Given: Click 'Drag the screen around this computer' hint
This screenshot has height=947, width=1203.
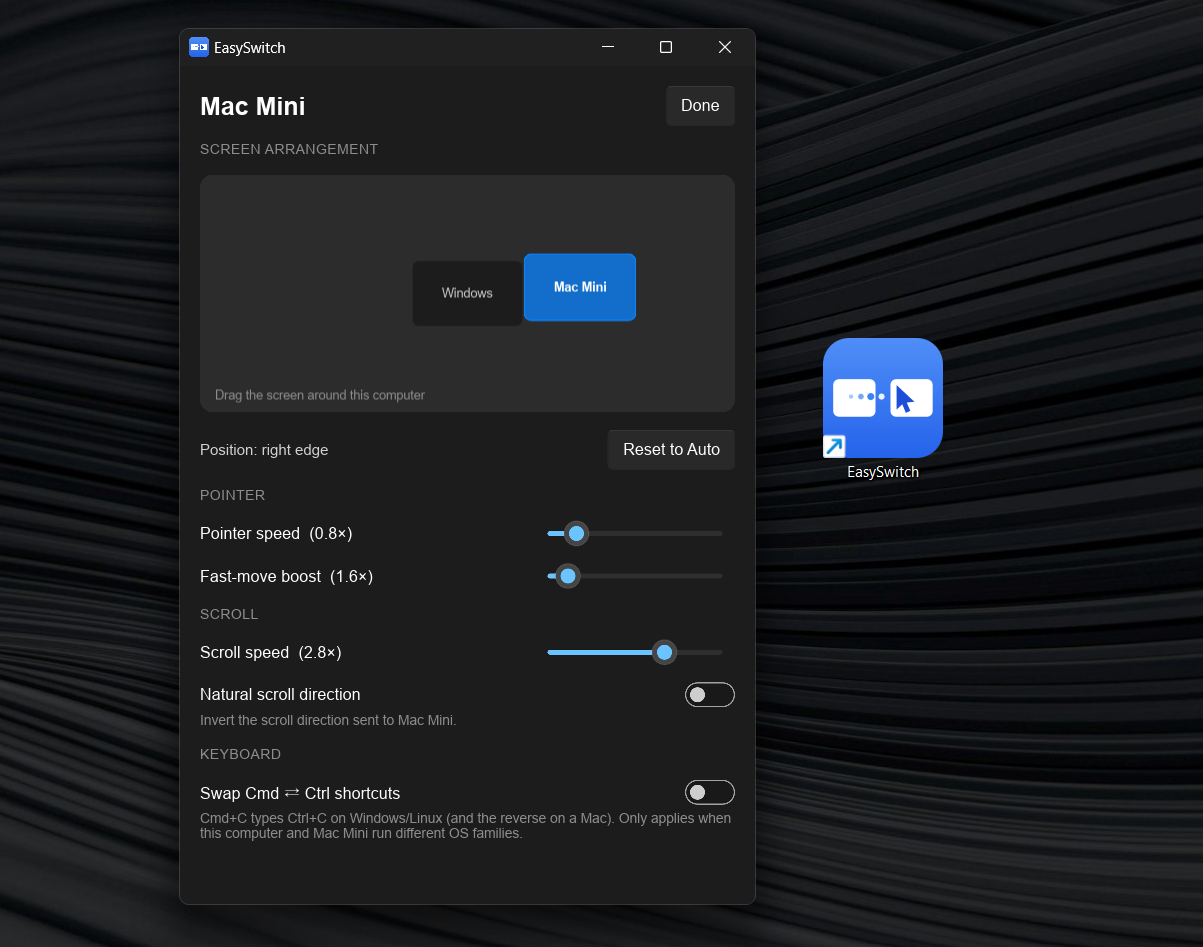Looking at the screenshot, I should [x=320, y=395].
